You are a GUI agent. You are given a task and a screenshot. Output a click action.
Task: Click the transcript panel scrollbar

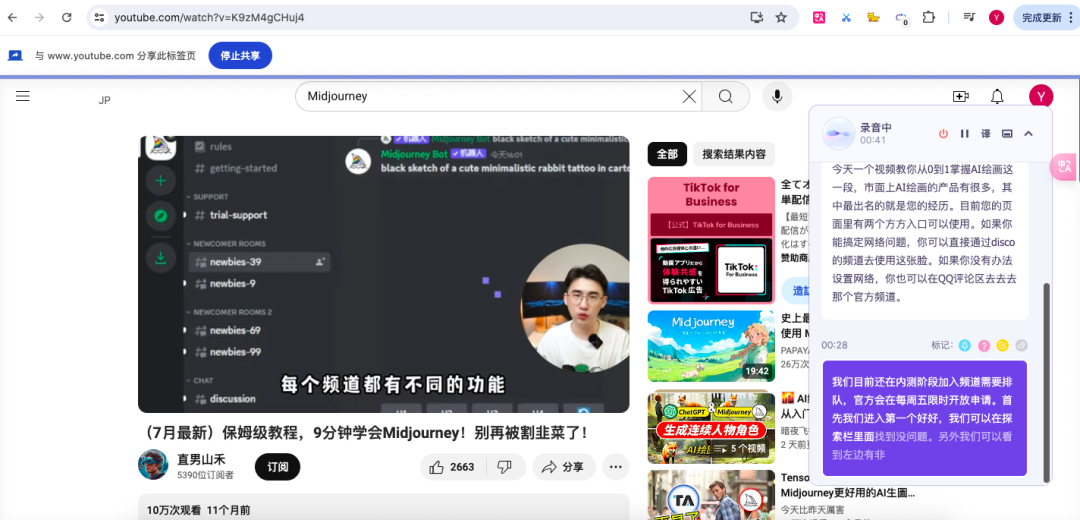(x=1047, y=382)
